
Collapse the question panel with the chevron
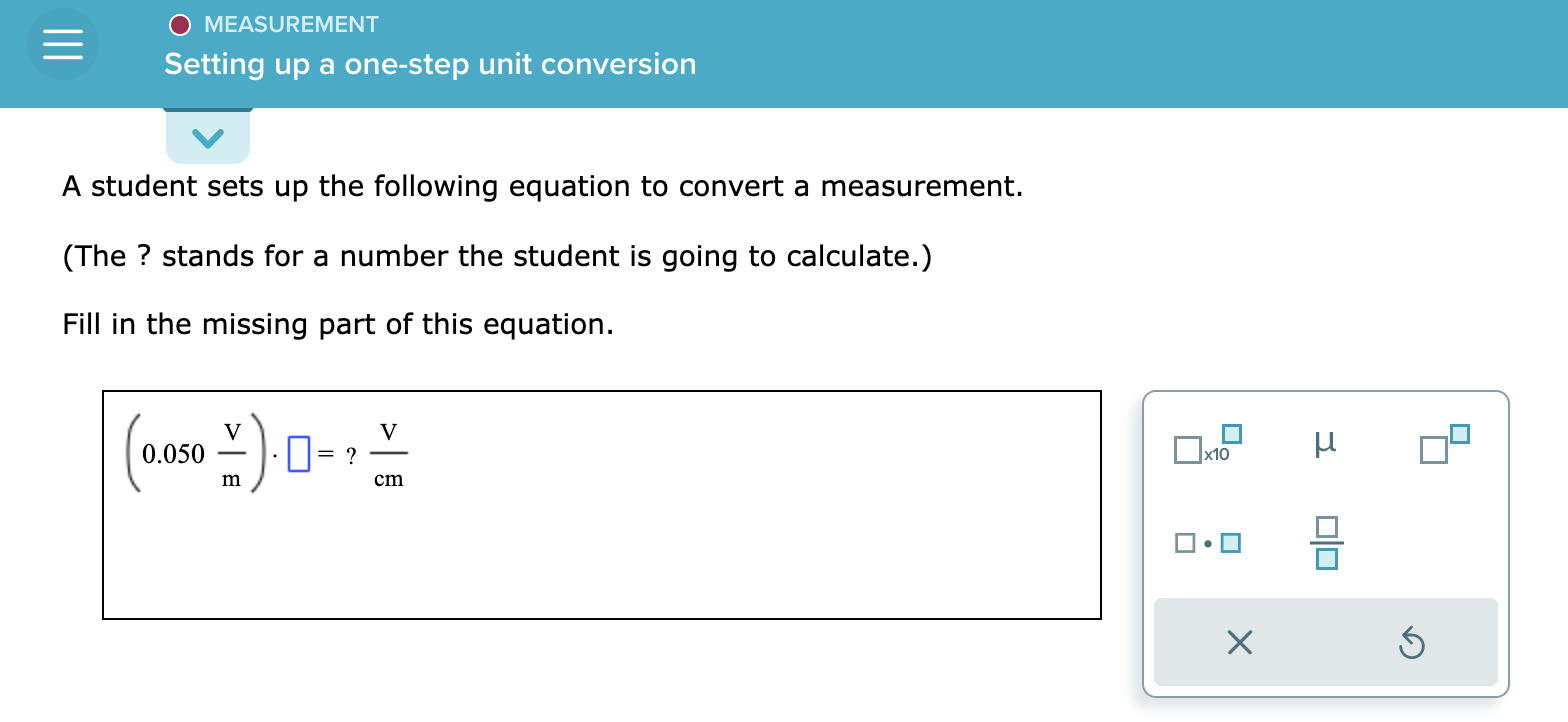[208, 138]
